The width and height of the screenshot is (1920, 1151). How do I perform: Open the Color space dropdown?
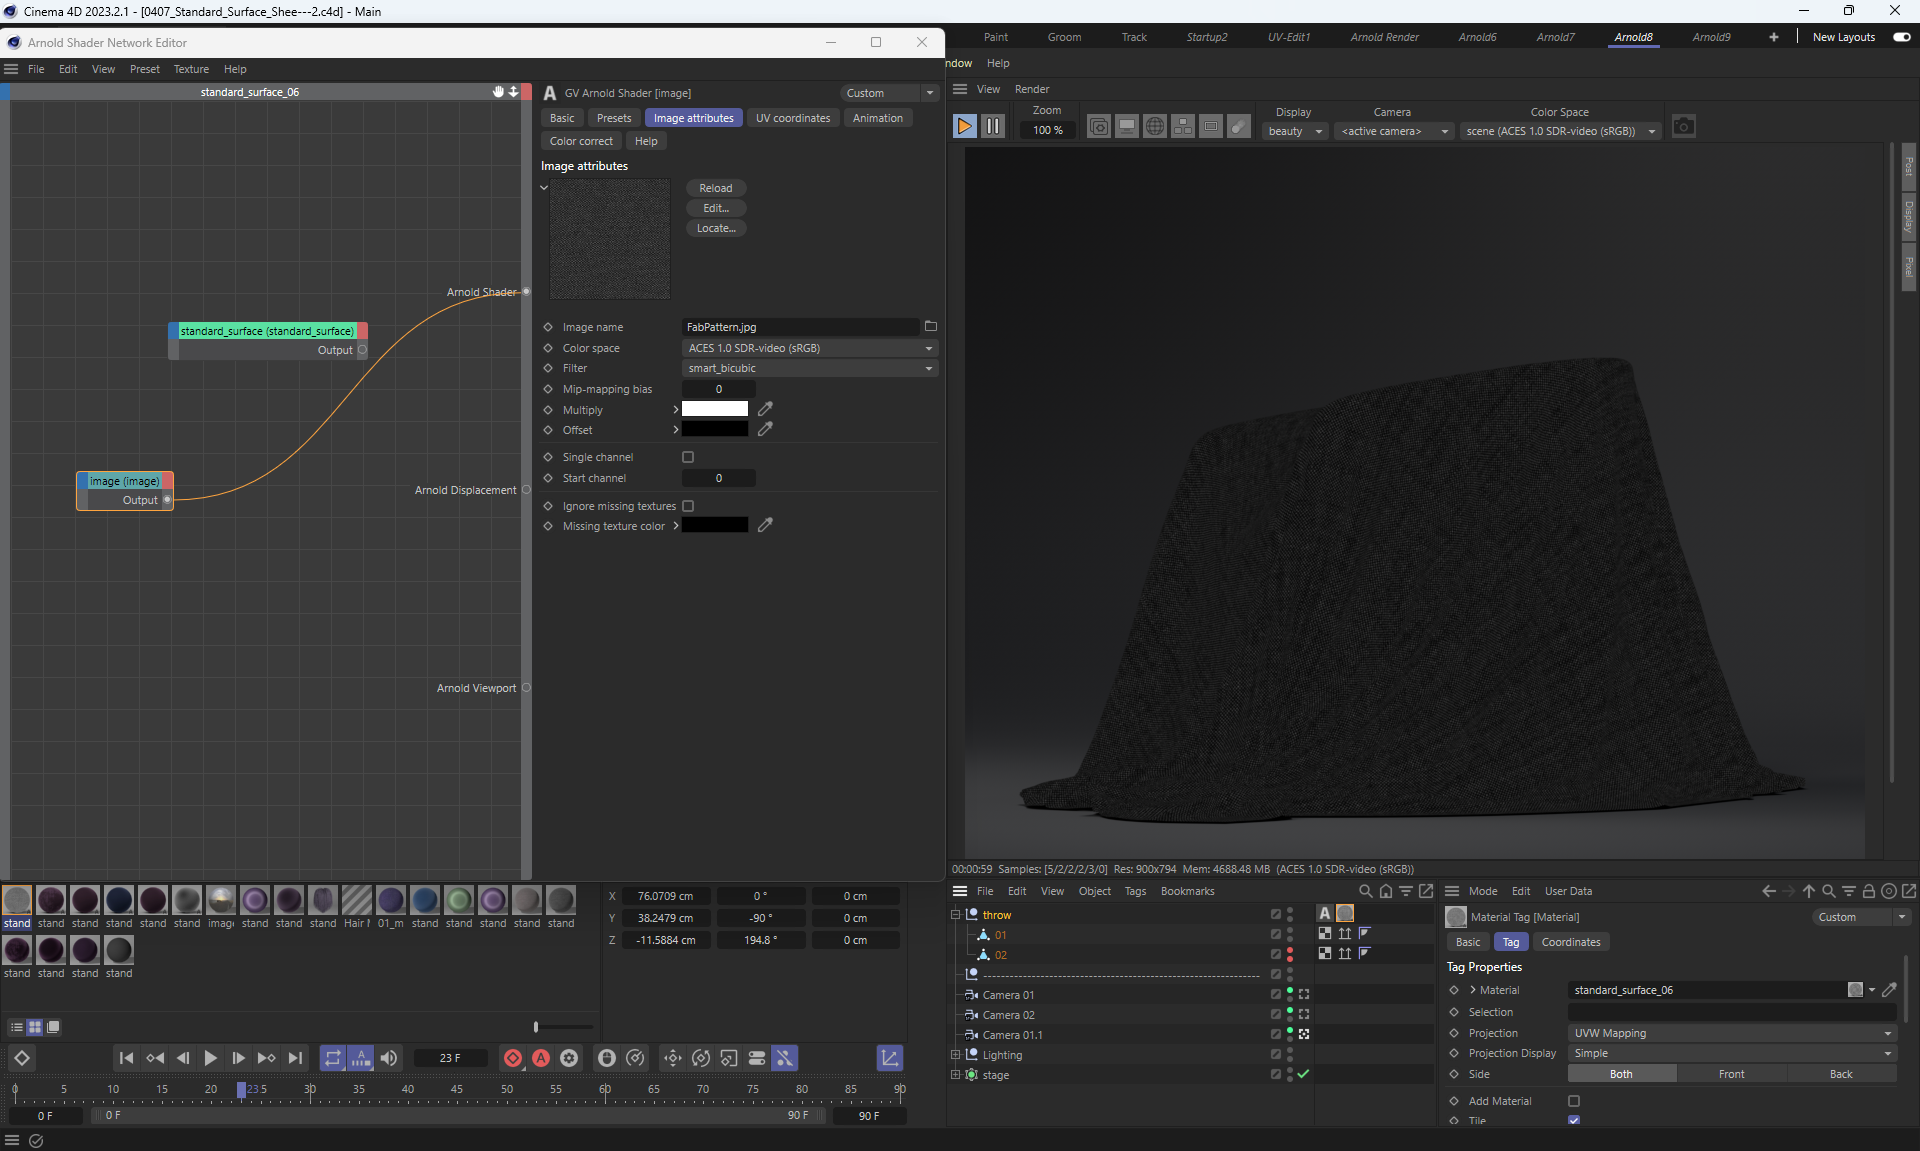click(x=810, y=348)
